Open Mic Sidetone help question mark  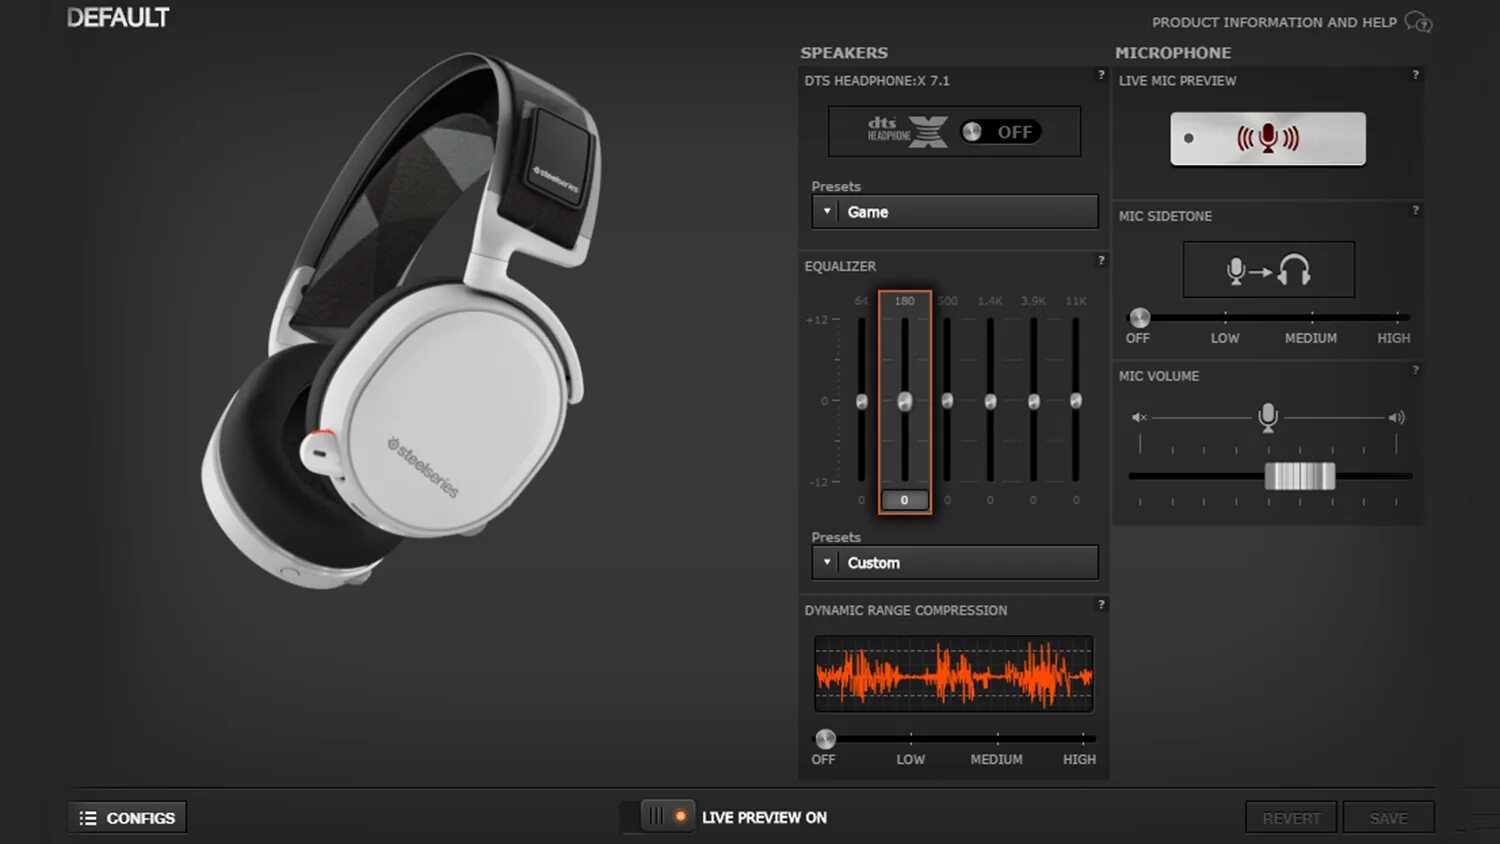(x=1415, y=211)
